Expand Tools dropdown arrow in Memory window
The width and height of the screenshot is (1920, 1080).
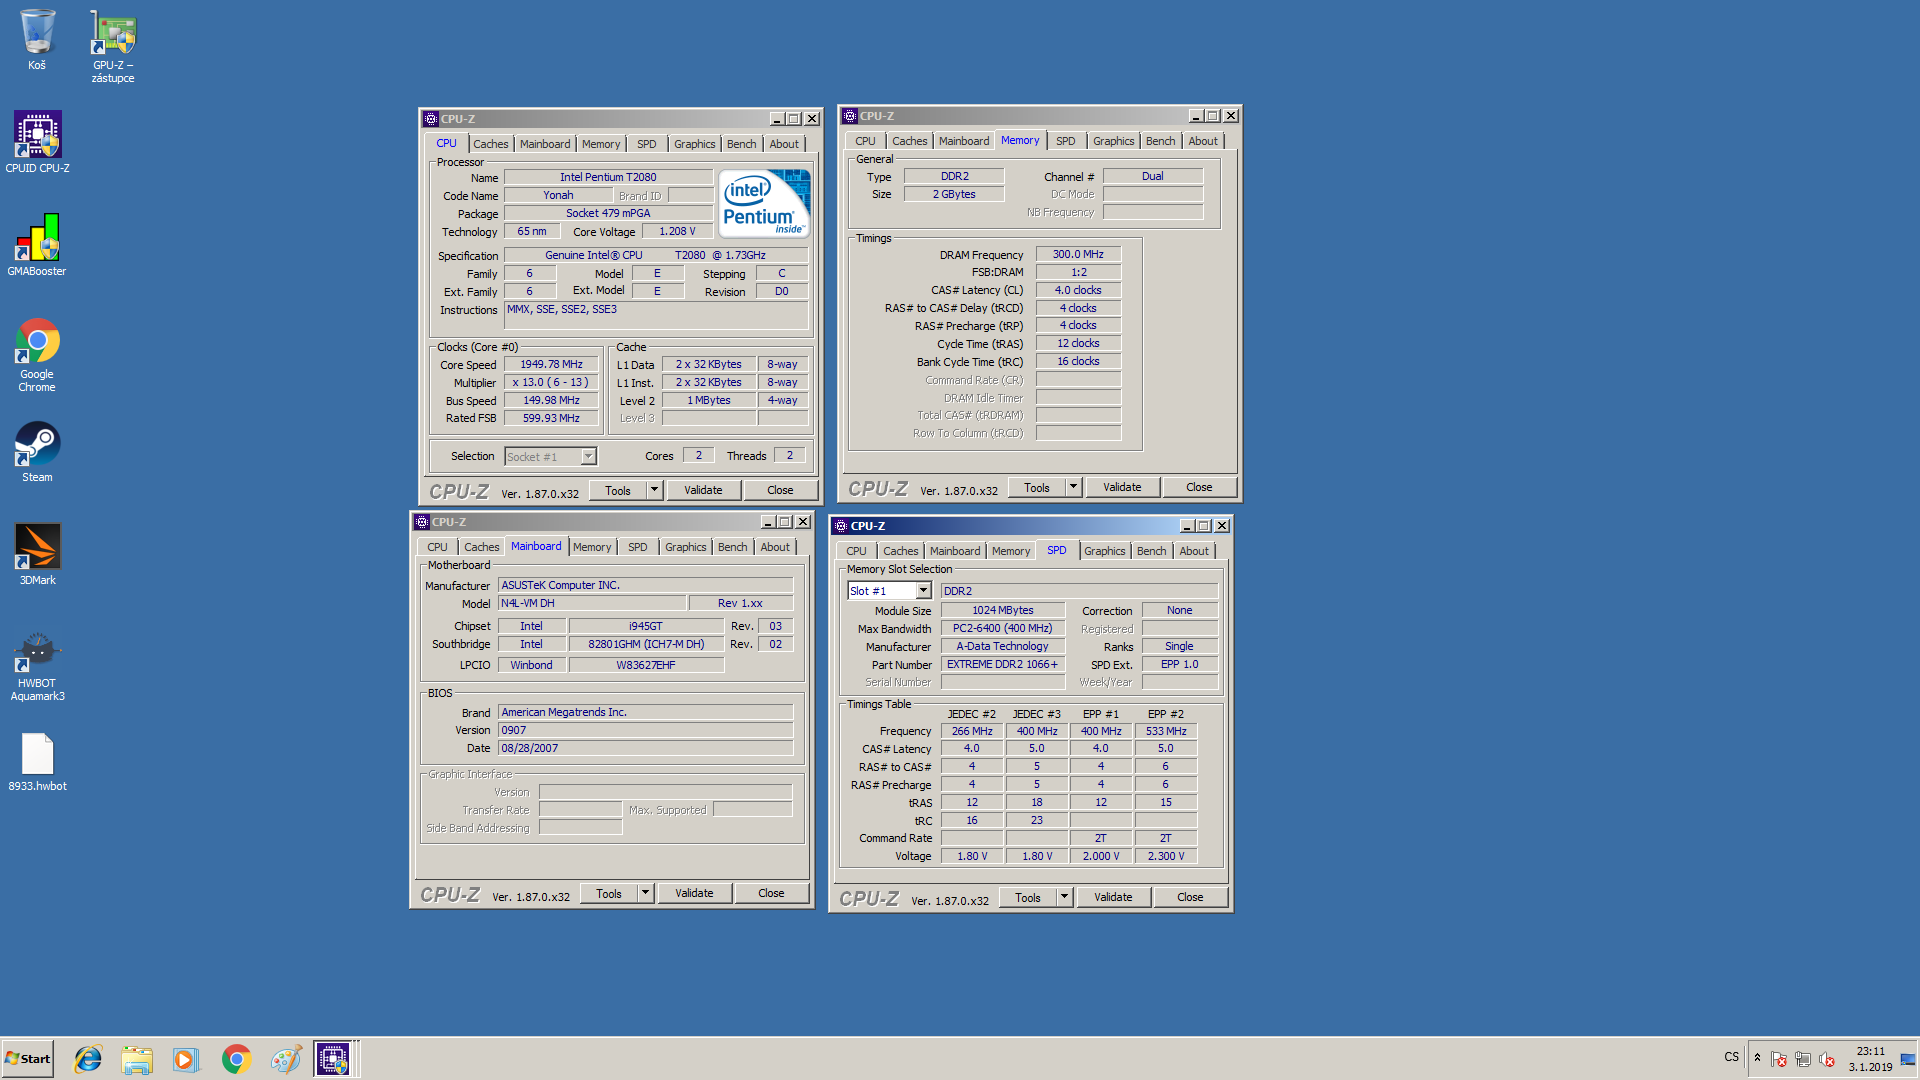pyautogui.click(x=1073, y=487)
